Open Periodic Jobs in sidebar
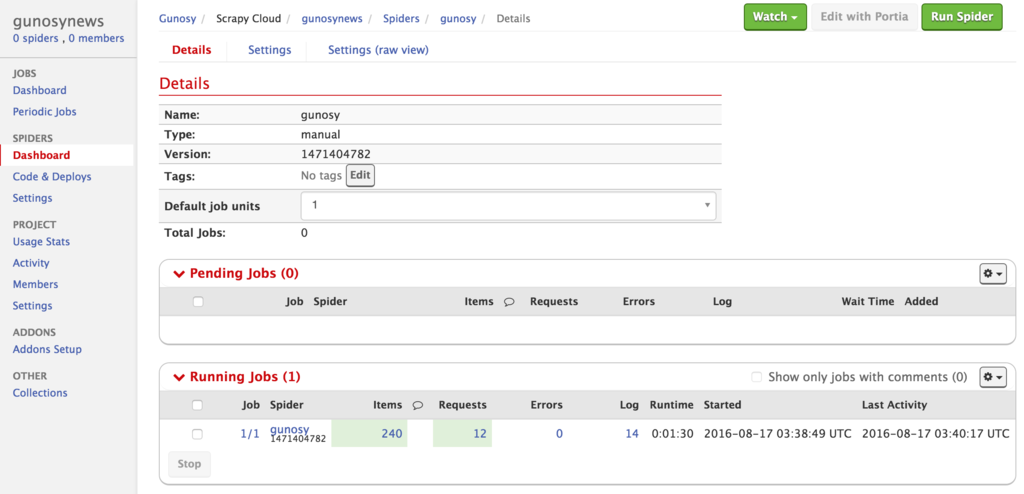The image size is (1024, 494). [x=44, y=112]
